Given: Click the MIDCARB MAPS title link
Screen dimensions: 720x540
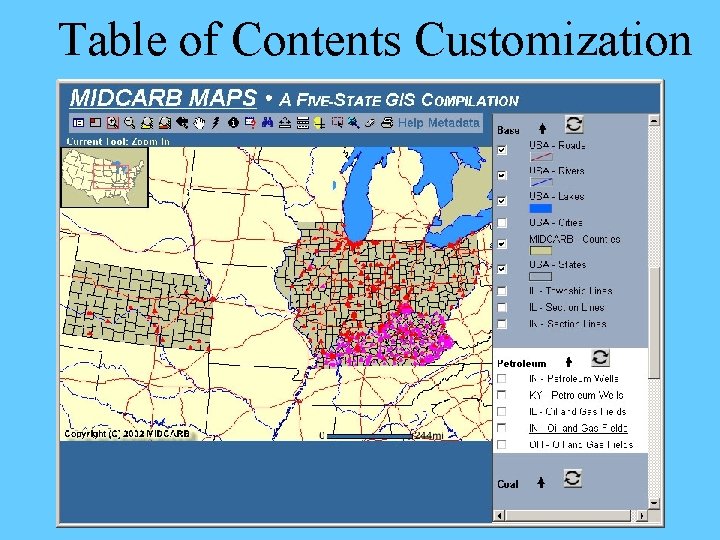Looking at the screenshot, I should (x=163, y=98).
